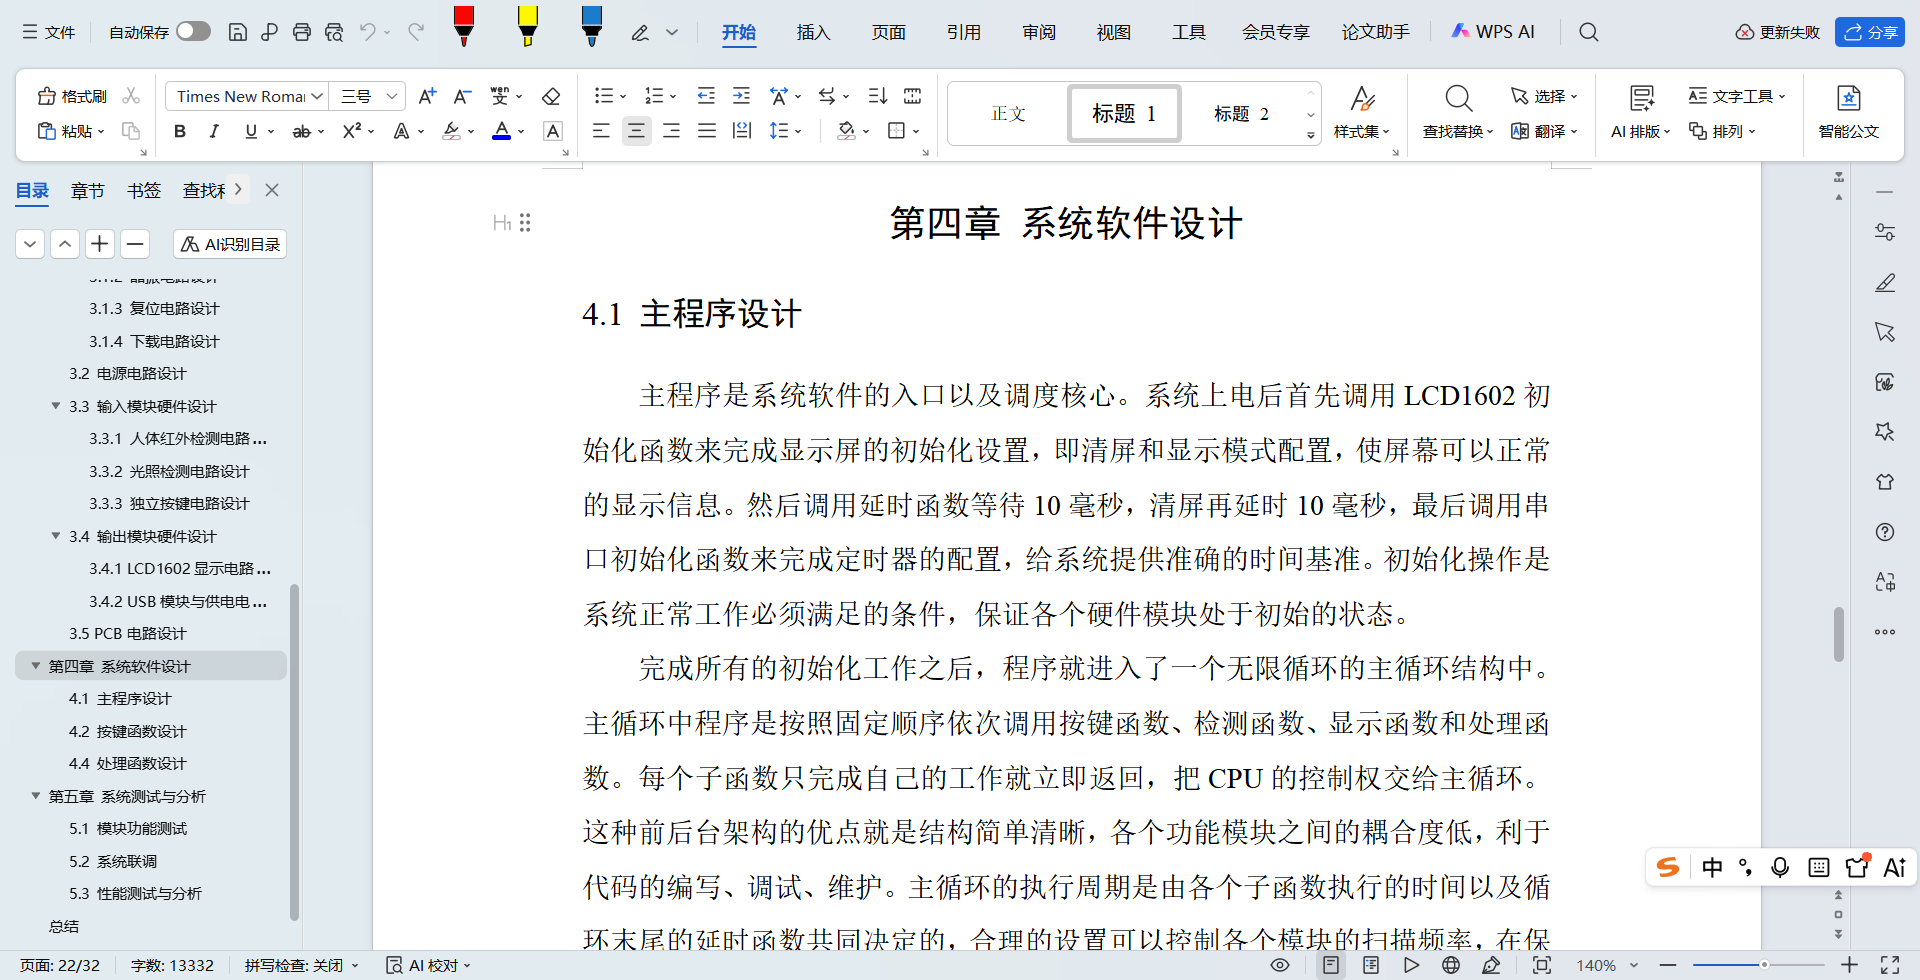Collapse 3.3 输入模块硬件设计 node
The width and height of the screenshot is (1920, 980).
point(56,406)
